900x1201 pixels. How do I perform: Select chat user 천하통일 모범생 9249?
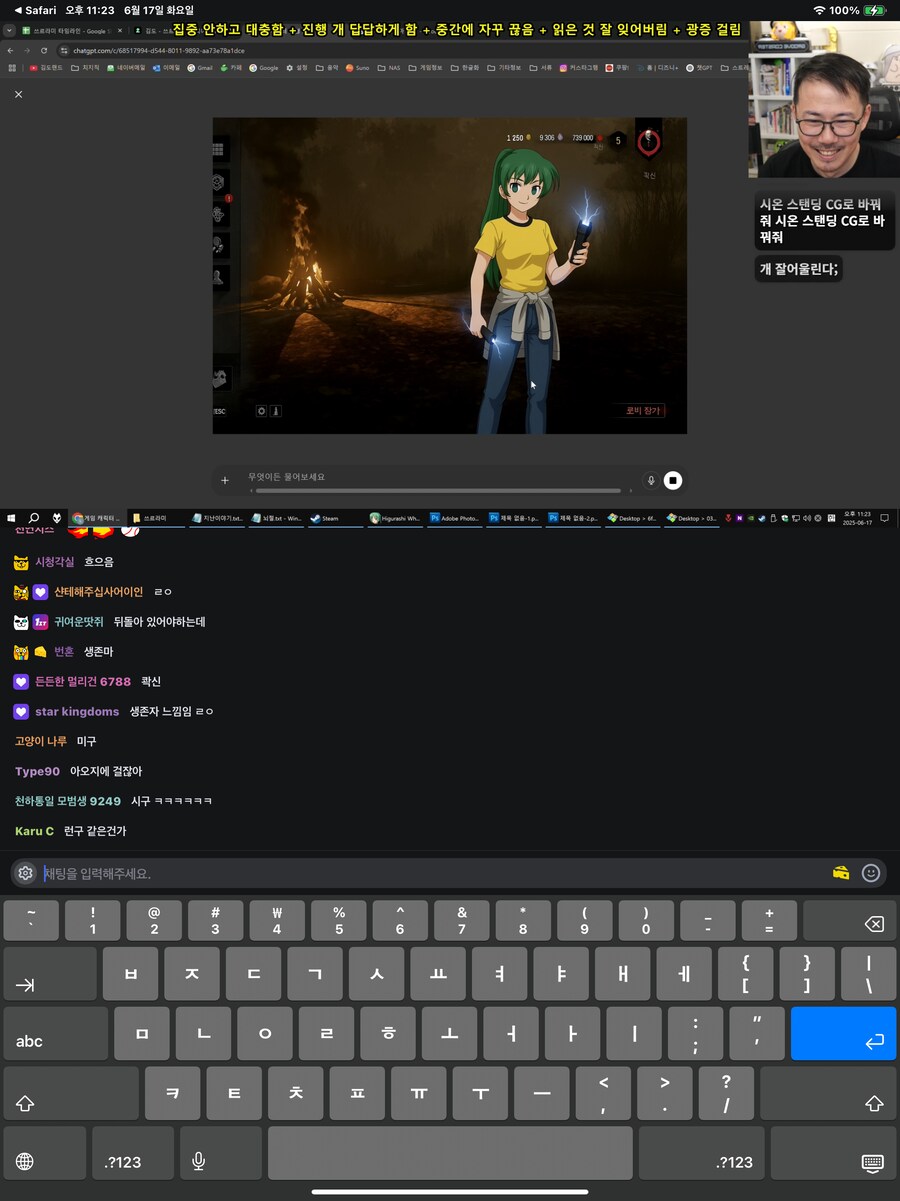click(x=68, y=801)
